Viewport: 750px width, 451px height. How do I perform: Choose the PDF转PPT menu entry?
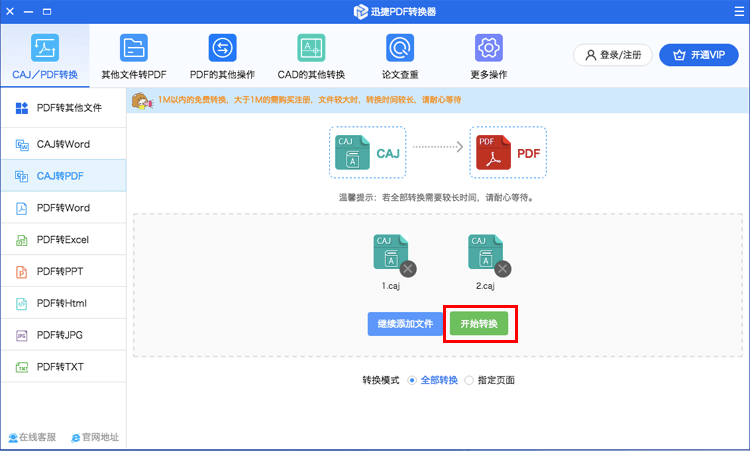pyautogui.click(x=64, y=271)
